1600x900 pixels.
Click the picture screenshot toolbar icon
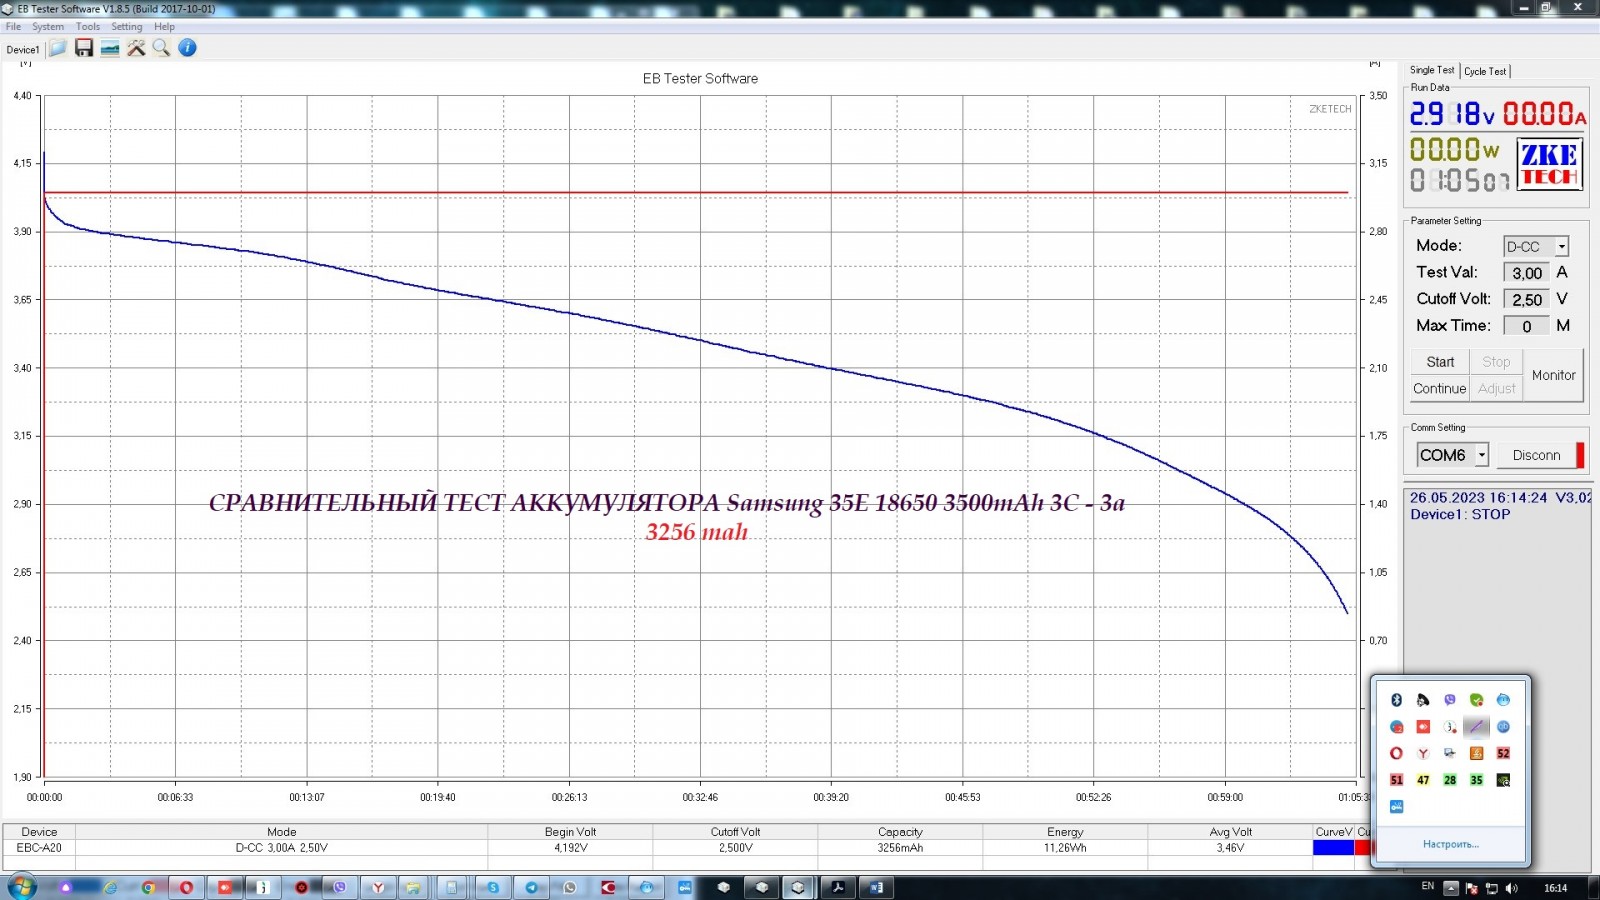pos(110,48)
